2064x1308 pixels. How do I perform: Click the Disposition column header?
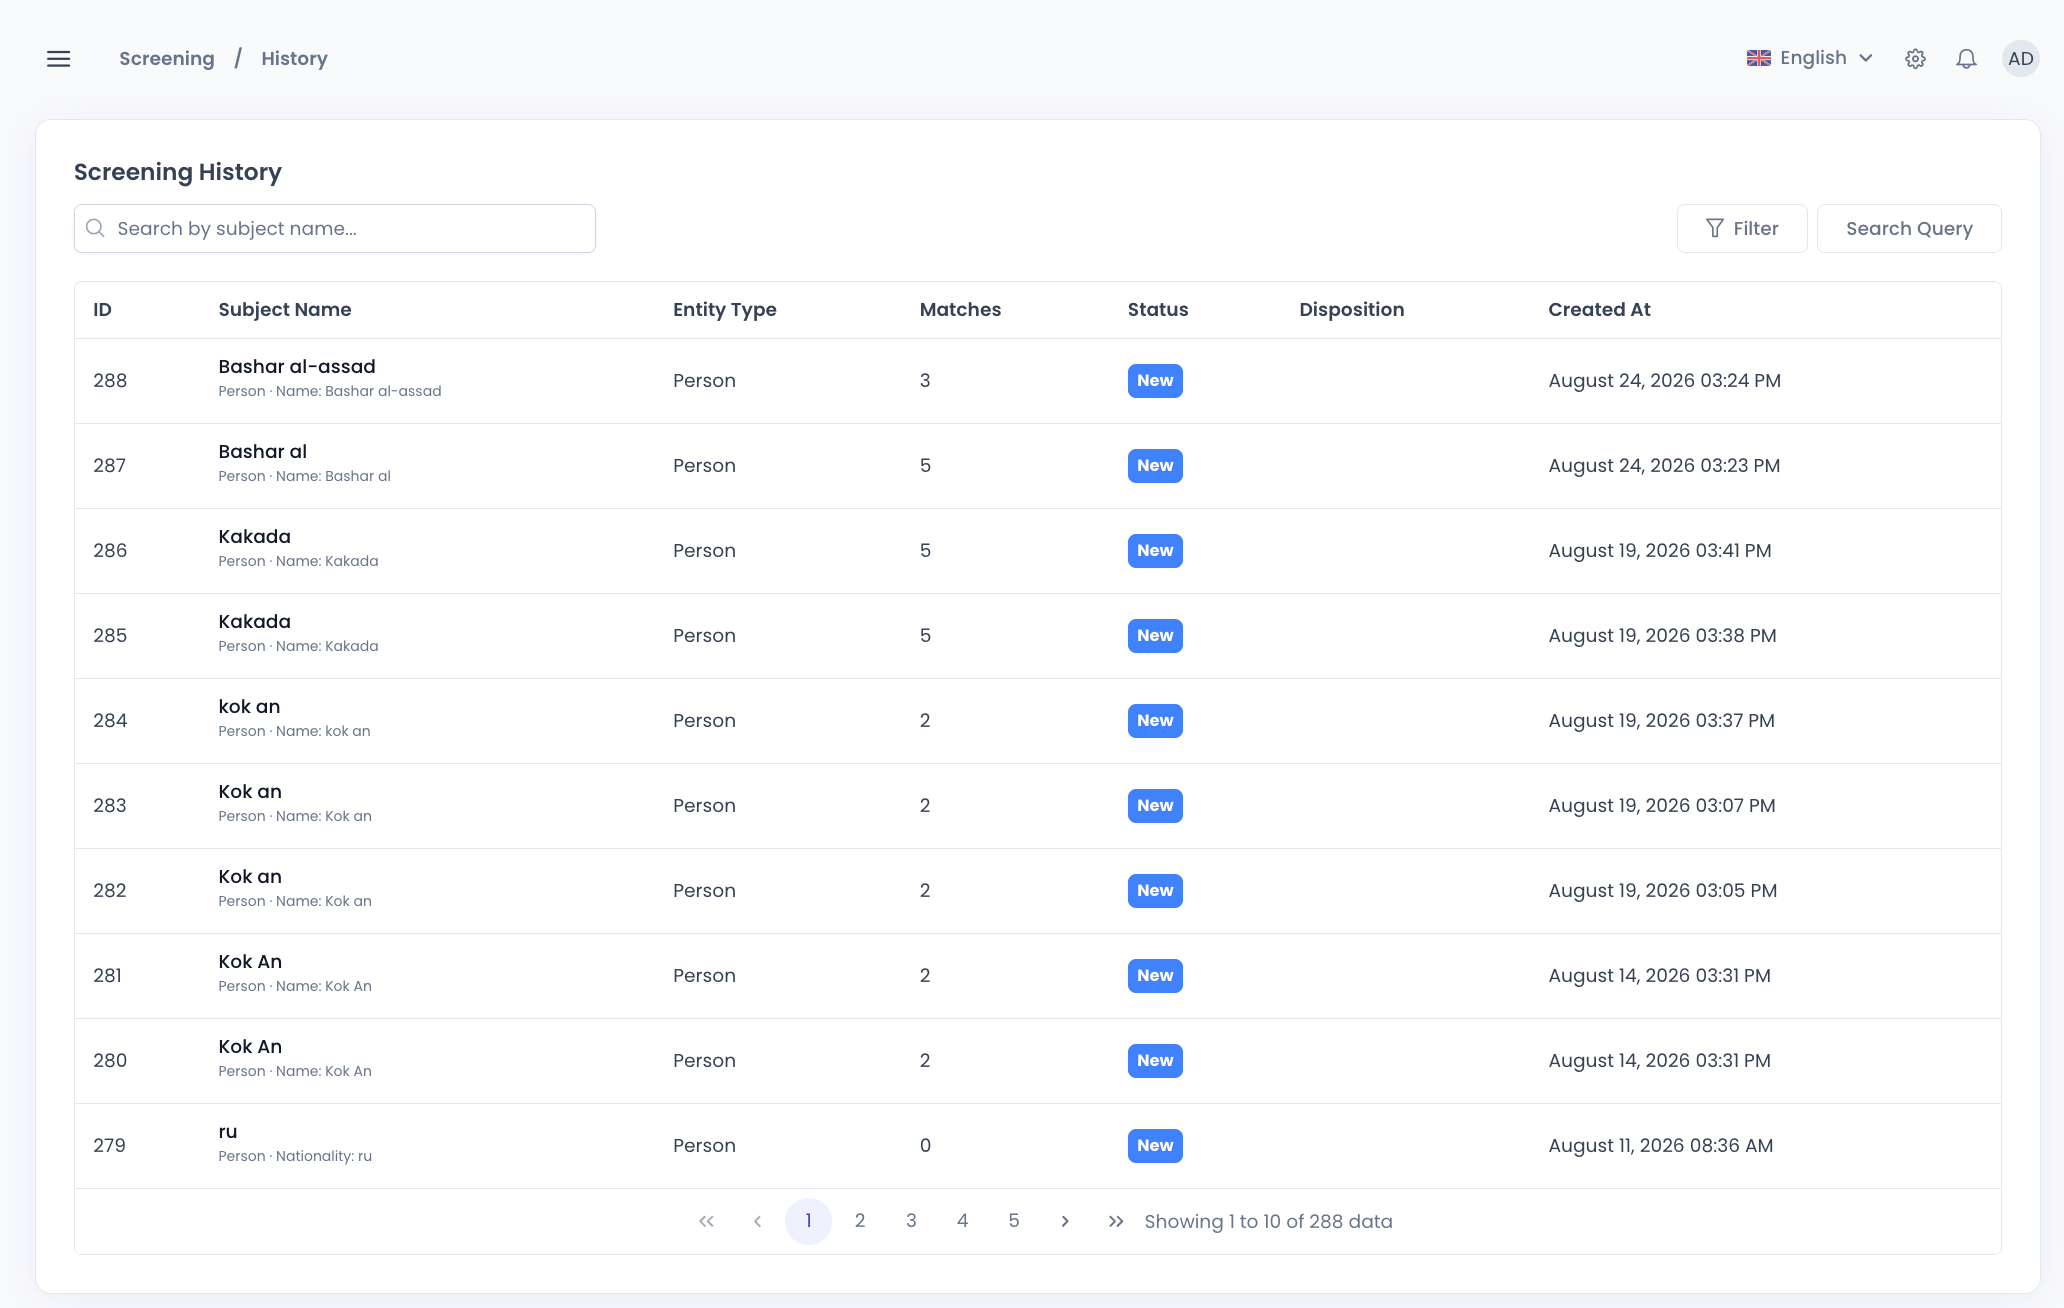click(1352, 309)
